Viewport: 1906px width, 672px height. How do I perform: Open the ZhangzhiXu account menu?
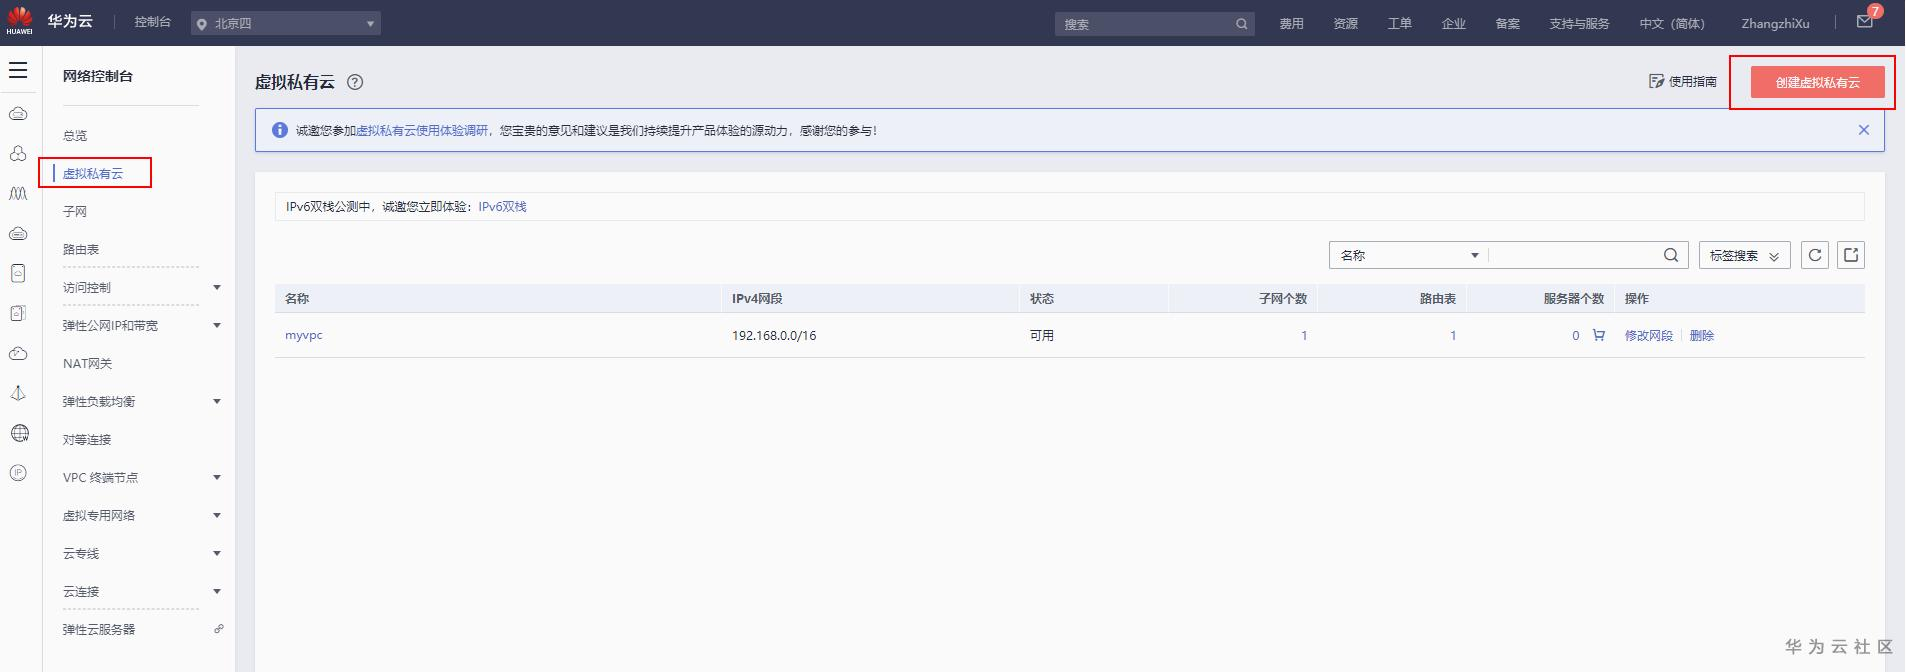coord(1775,23)
